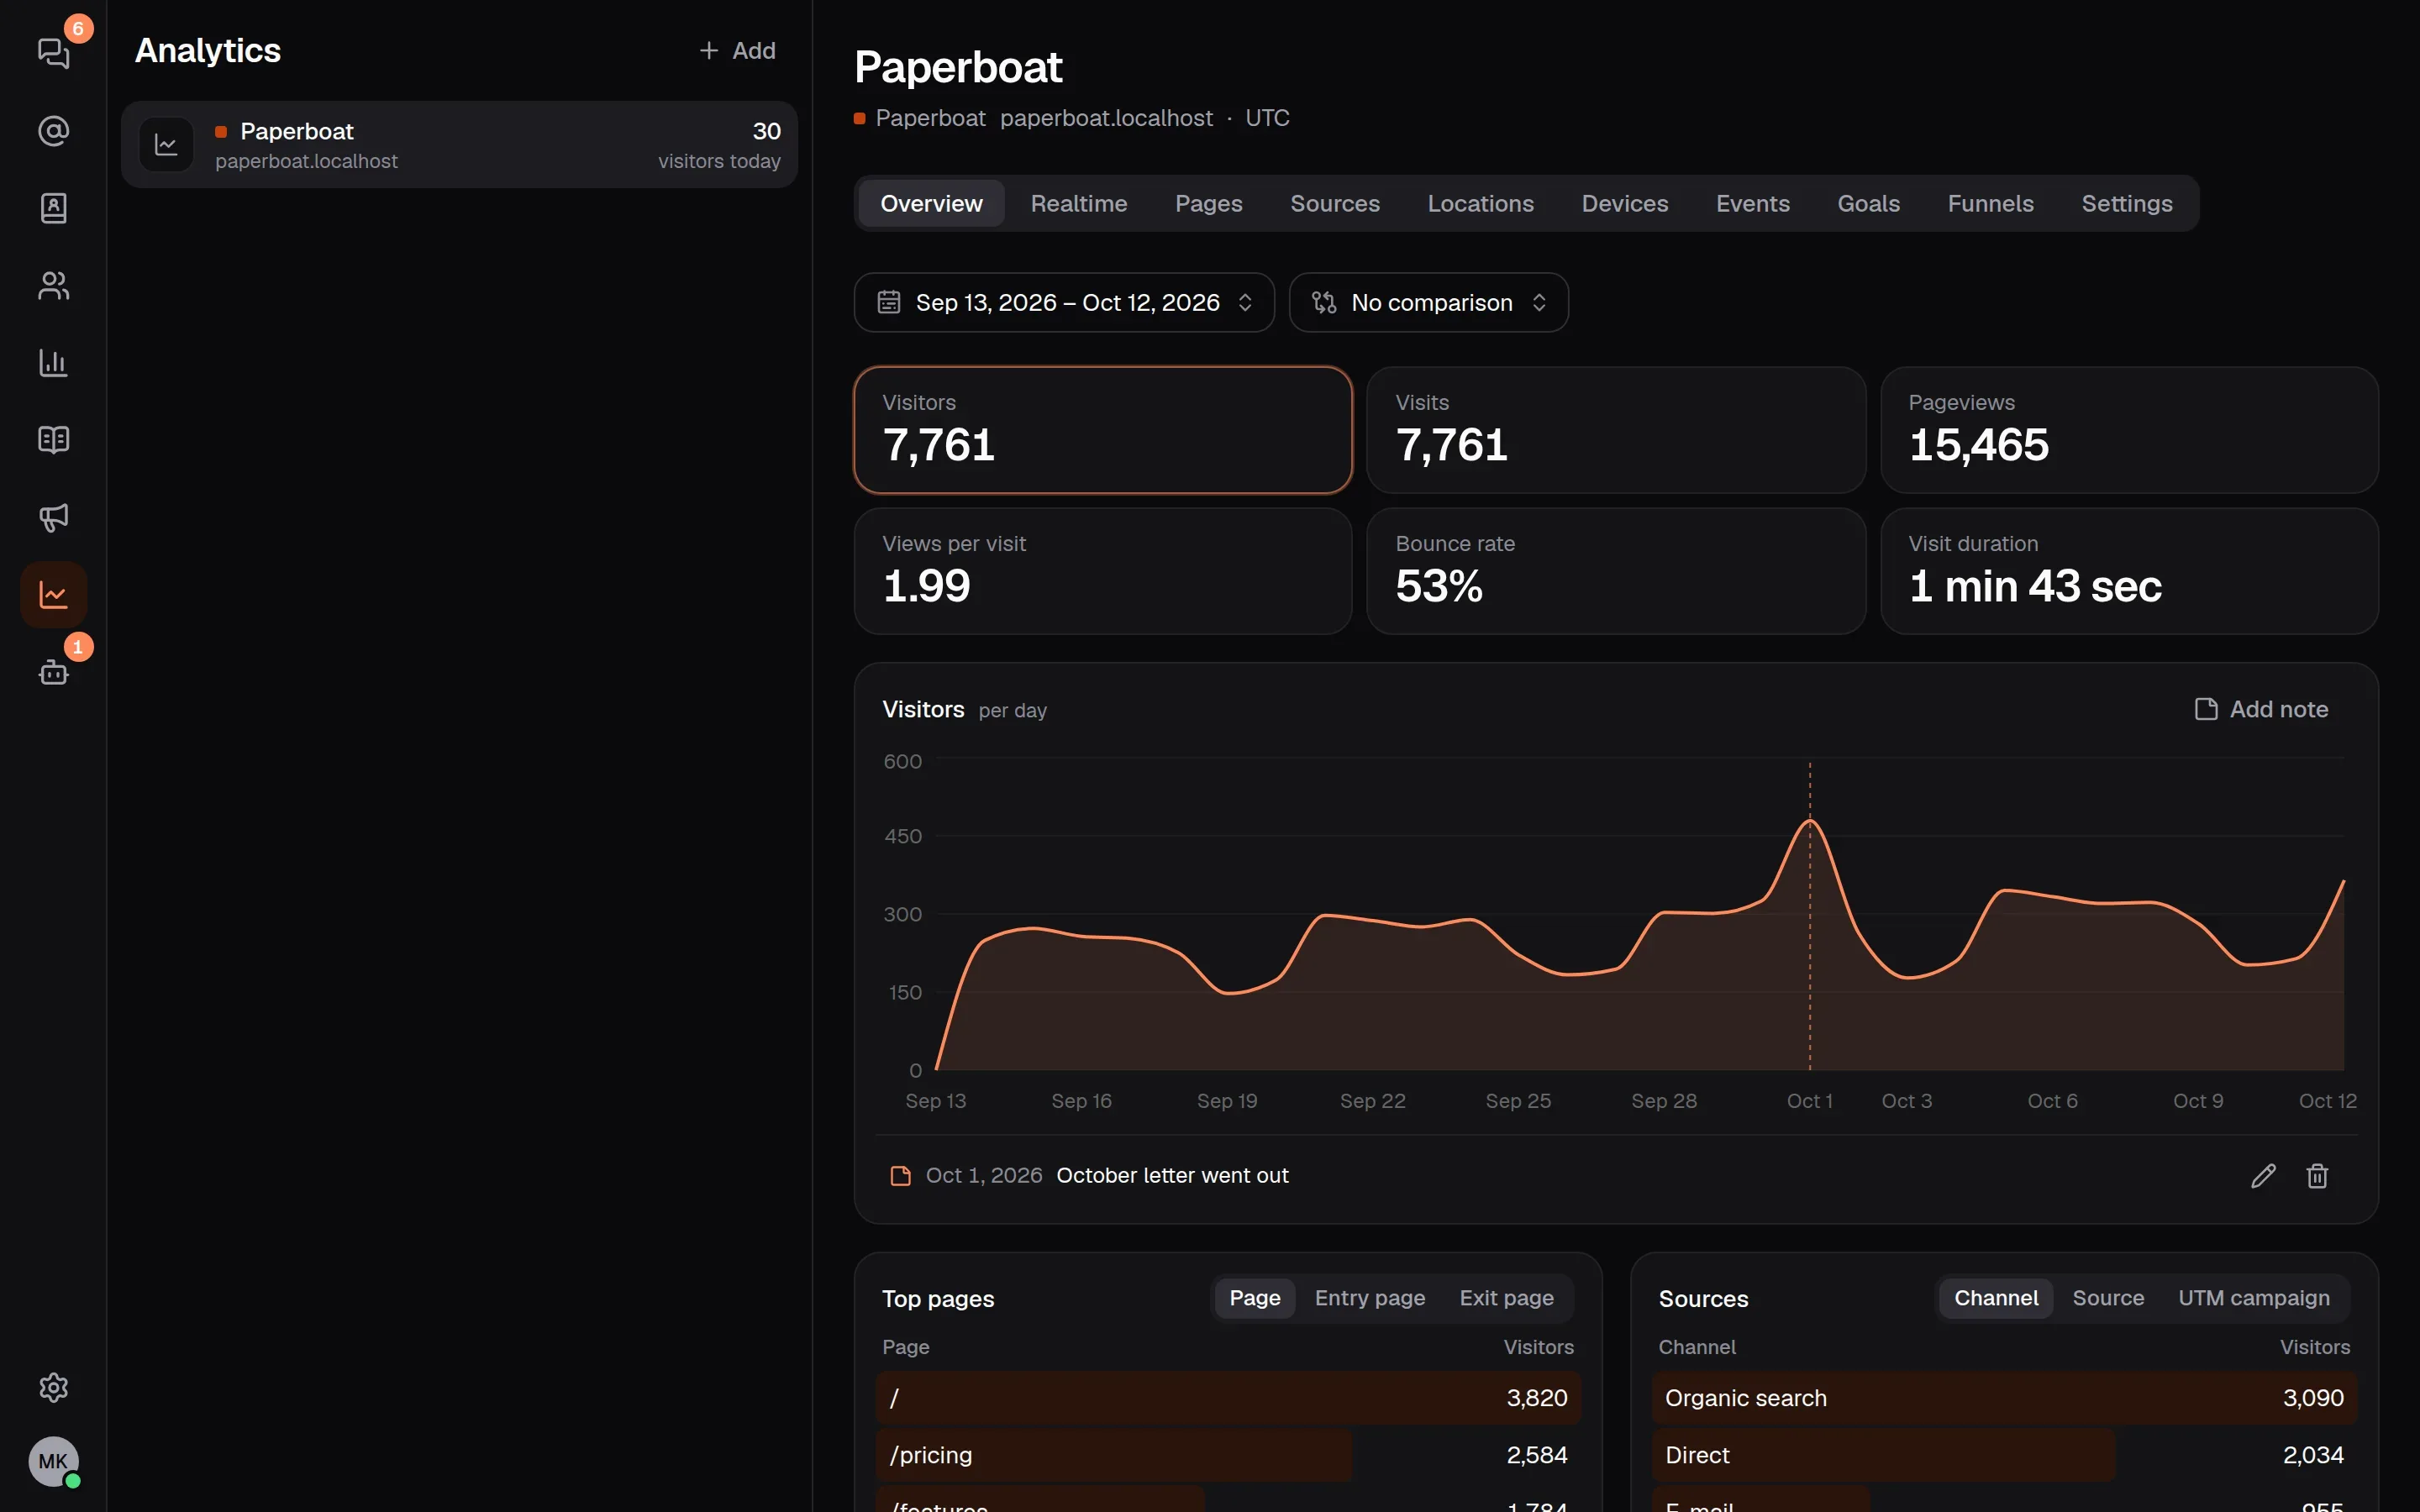Switch to the Pages tab
This screenshot has width=2420, height=1512.
(1208, 204)
